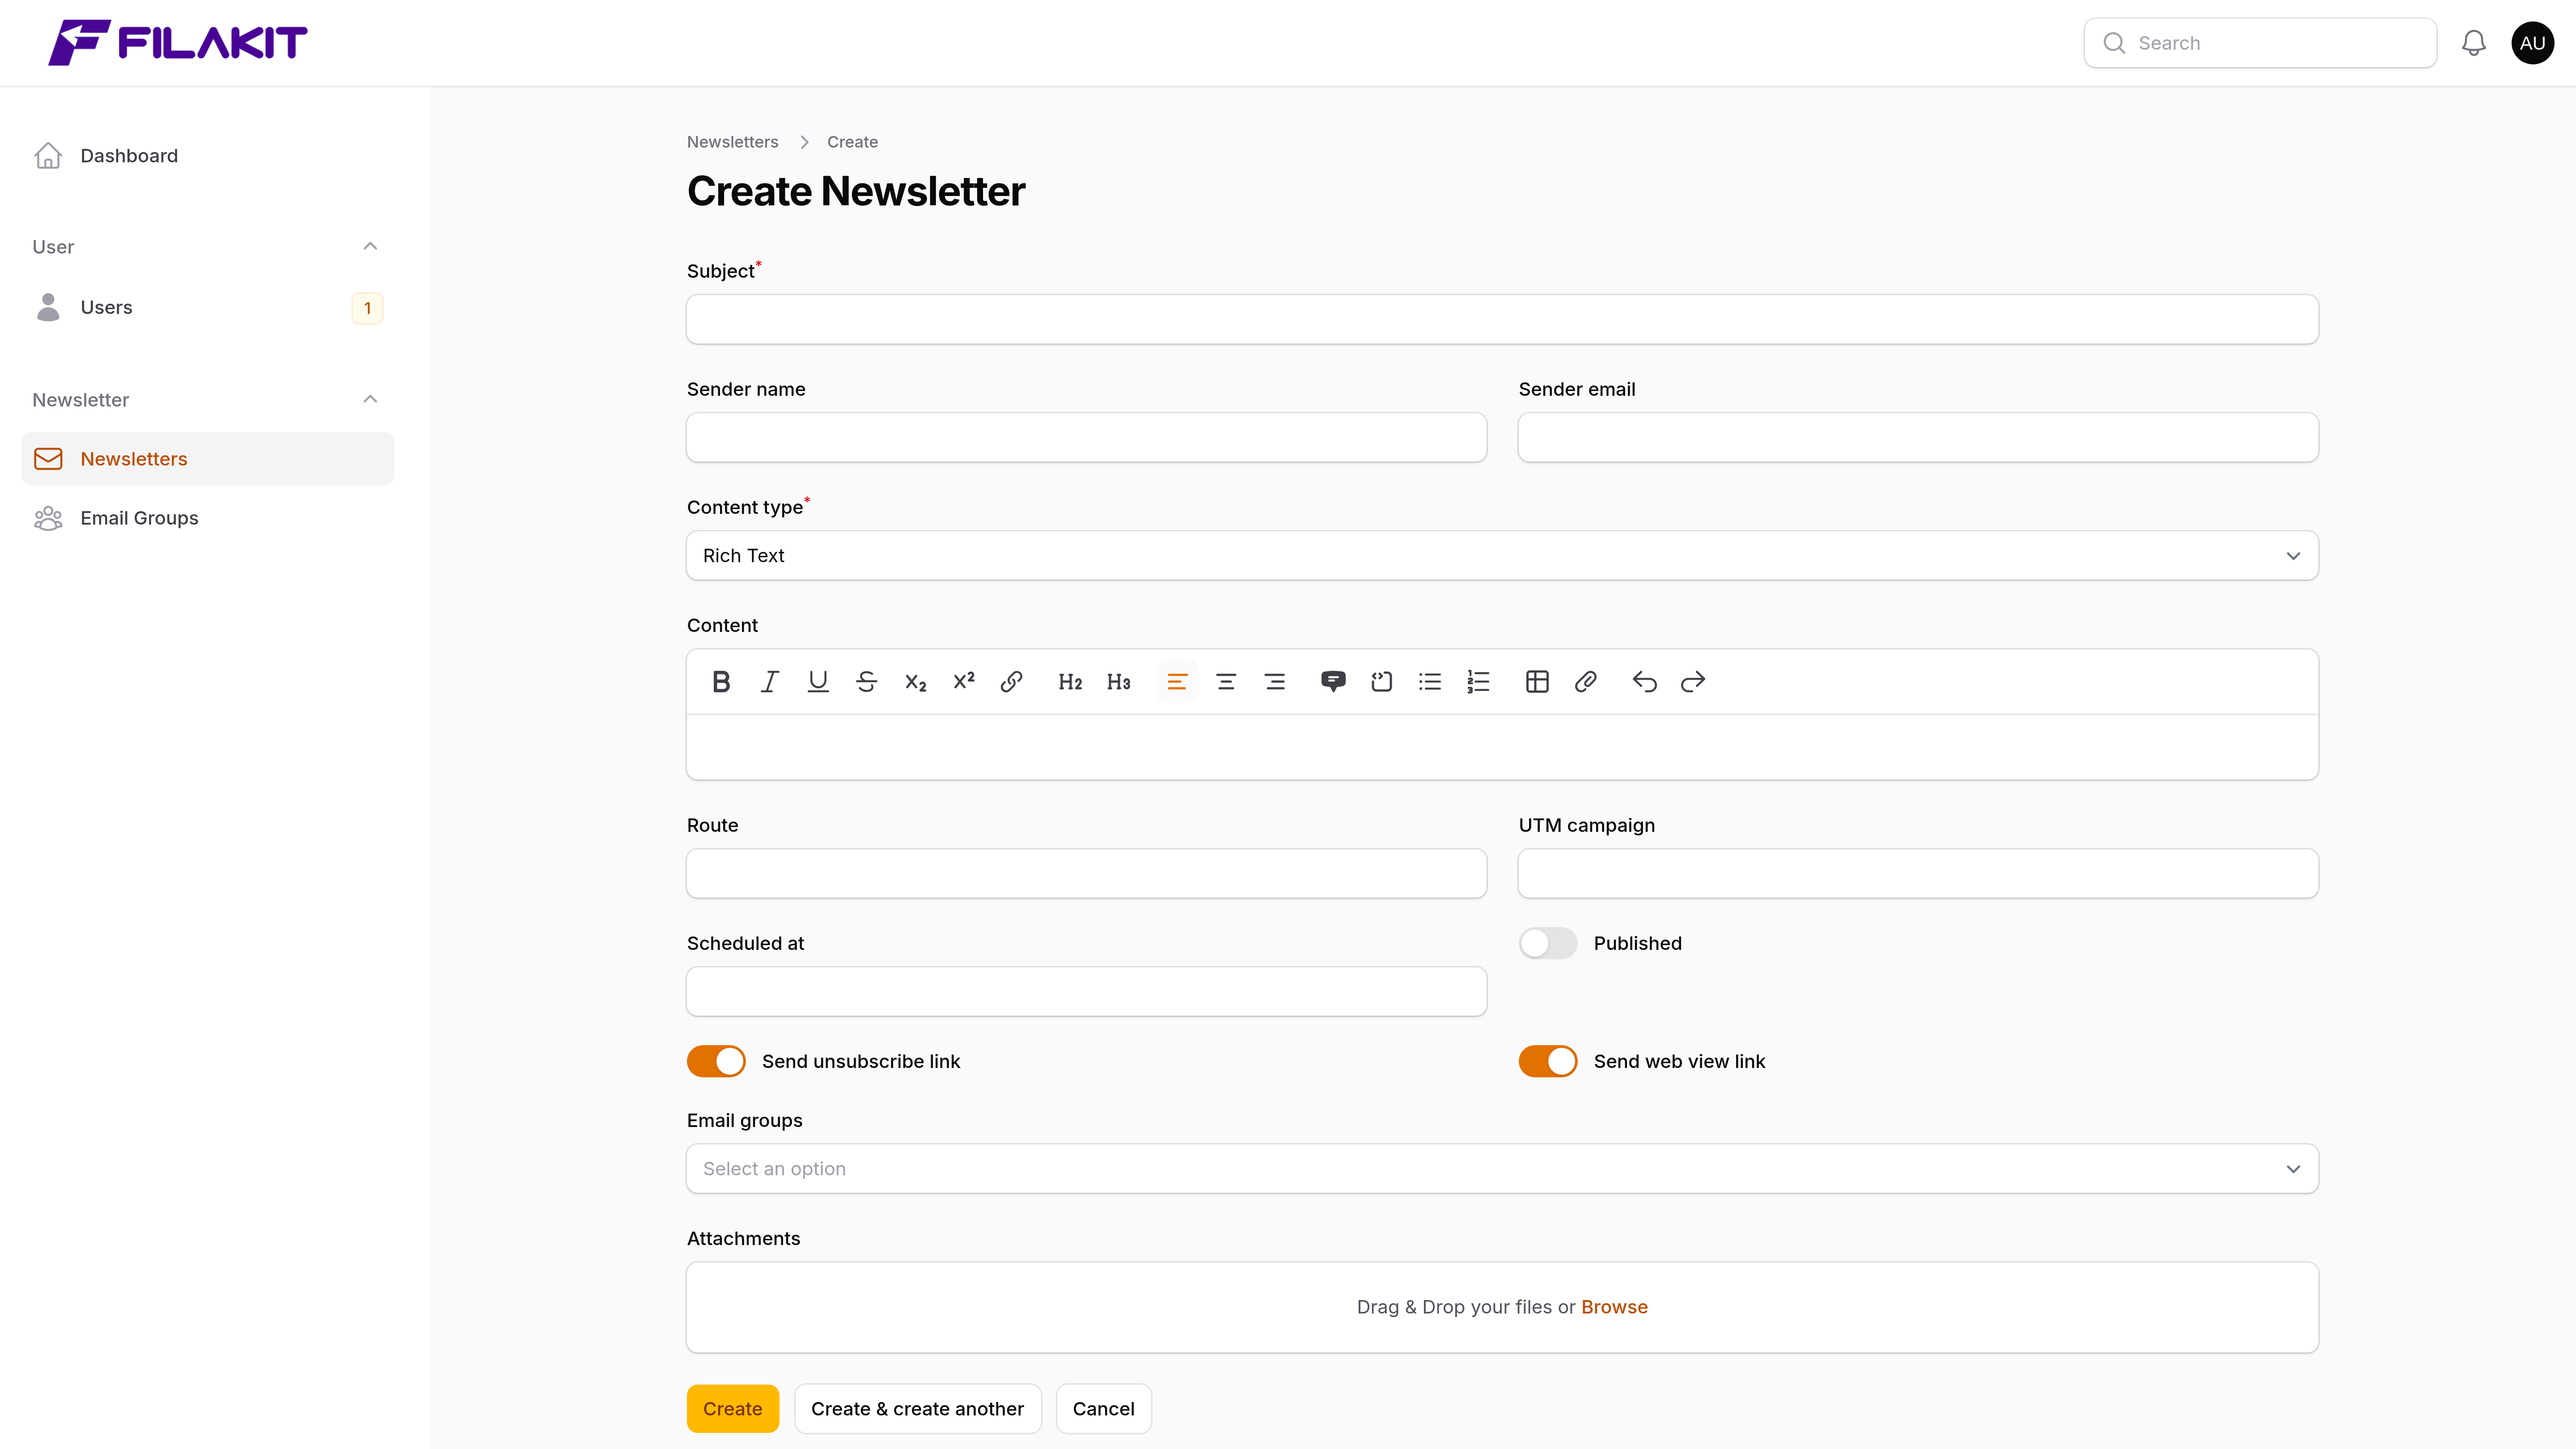Align text left in editor
The width and height of the screenshot is (2576, 1449).
[x=1177, y=682]
